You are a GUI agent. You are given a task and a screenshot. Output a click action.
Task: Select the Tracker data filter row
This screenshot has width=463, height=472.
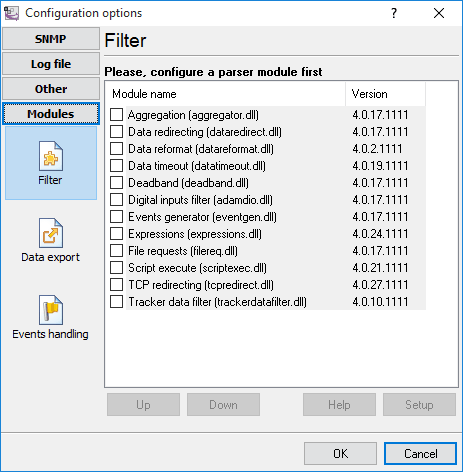click(268, 302)
